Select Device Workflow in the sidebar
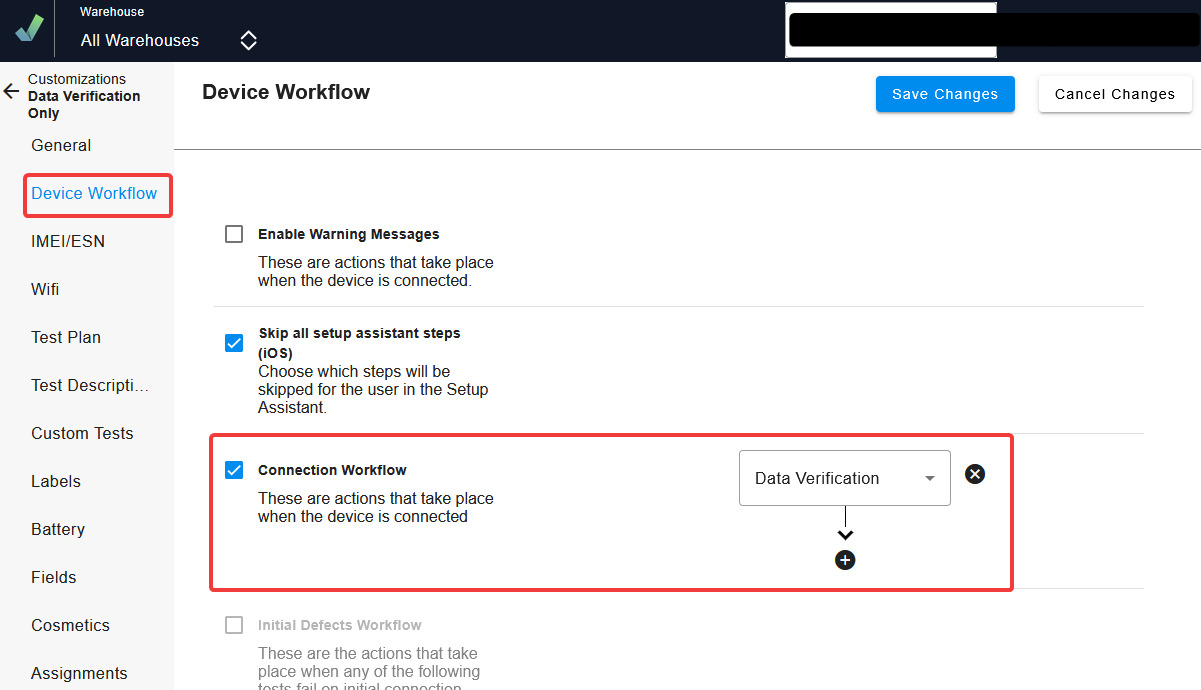The height and width of the screenshot is (690, 1201). 94,193
